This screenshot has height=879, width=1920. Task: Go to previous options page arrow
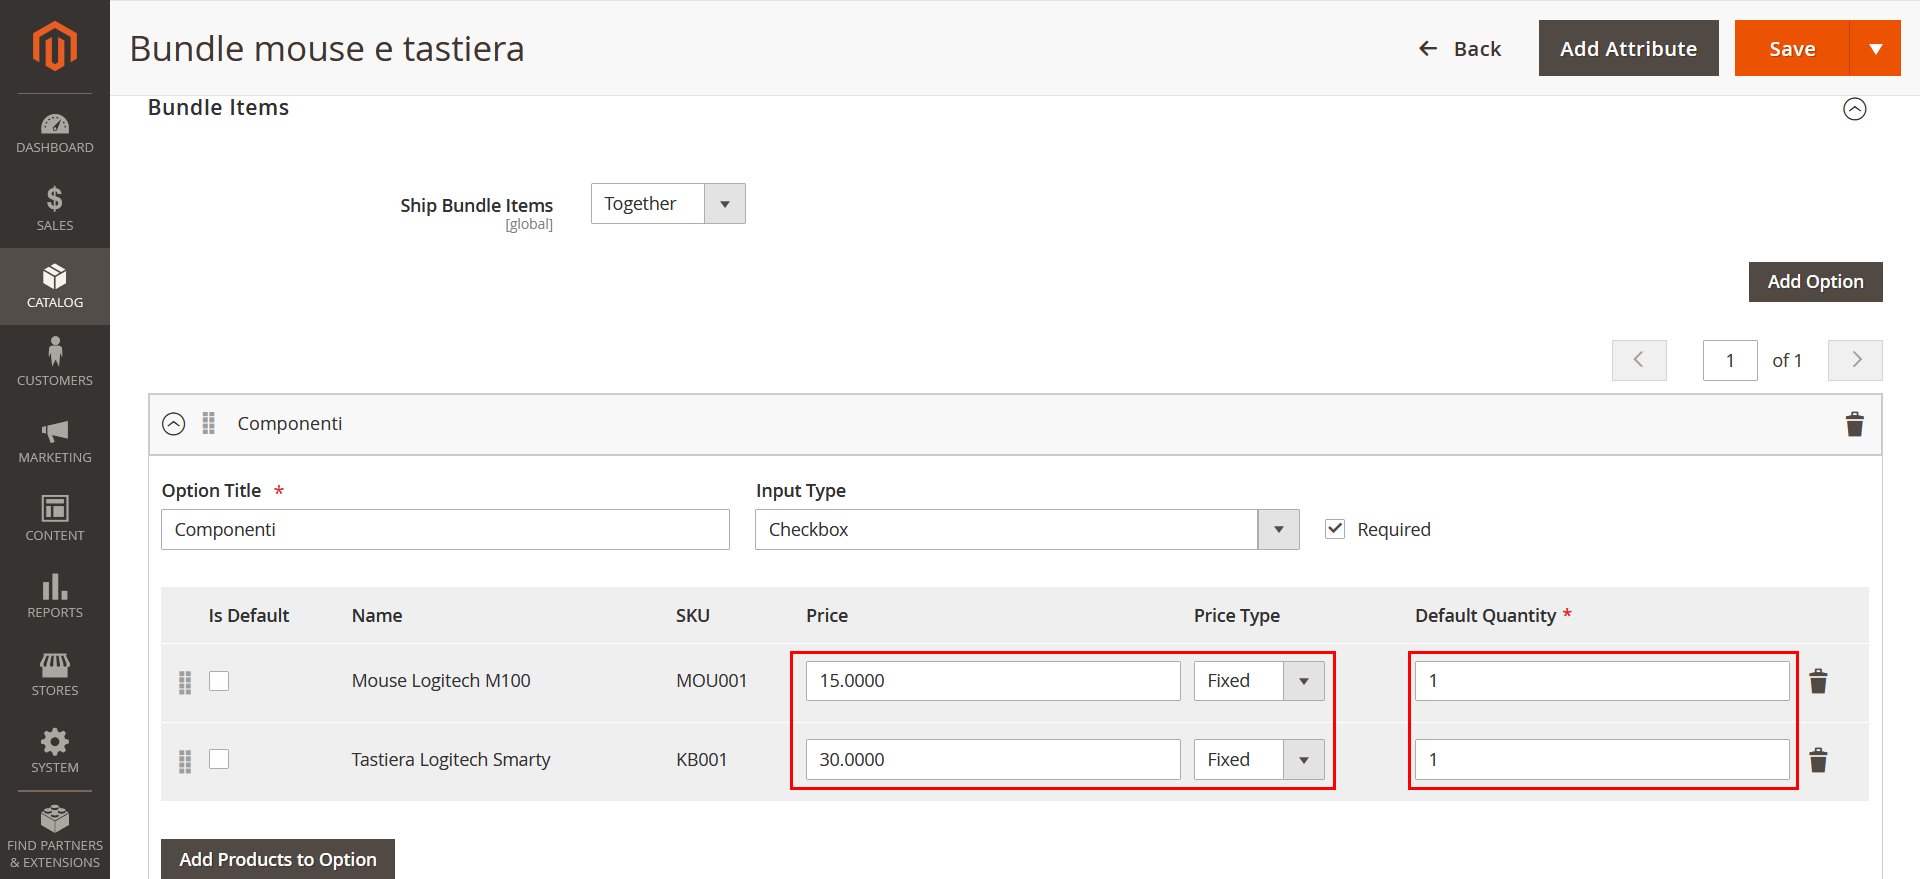[x=1639, y=360]
